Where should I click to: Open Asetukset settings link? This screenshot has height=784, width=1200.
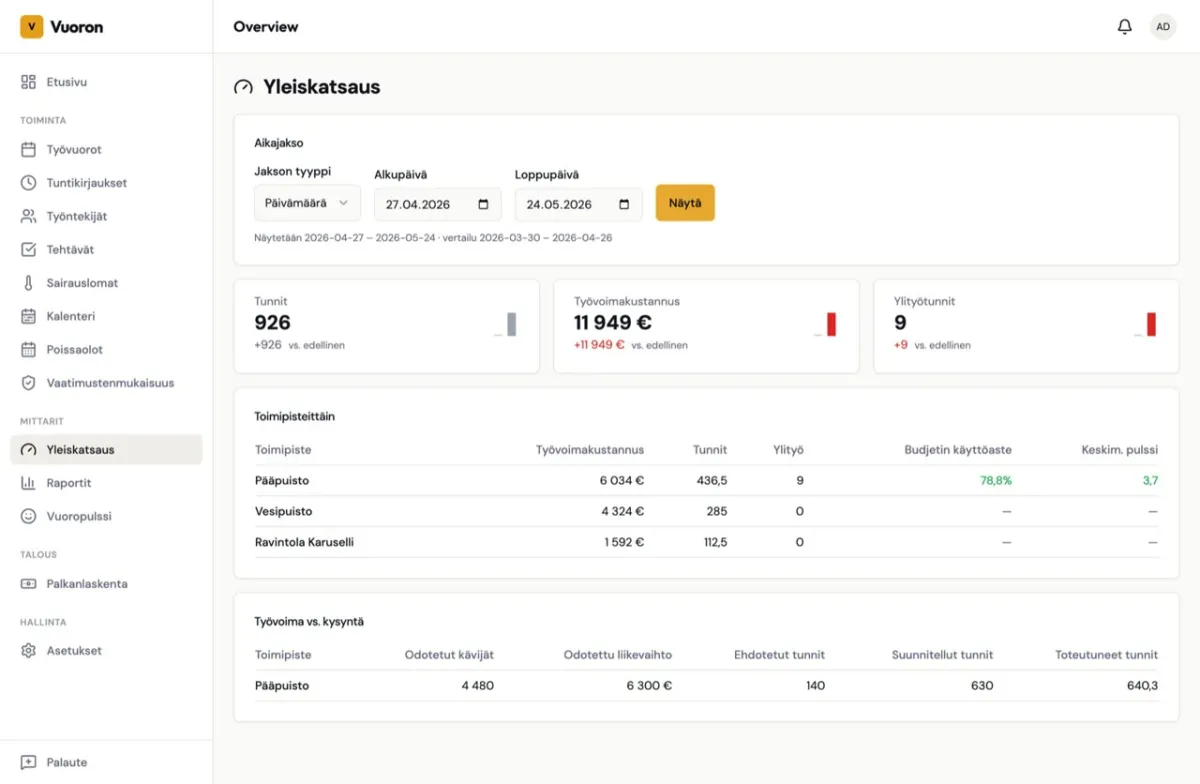click(106, 651)
